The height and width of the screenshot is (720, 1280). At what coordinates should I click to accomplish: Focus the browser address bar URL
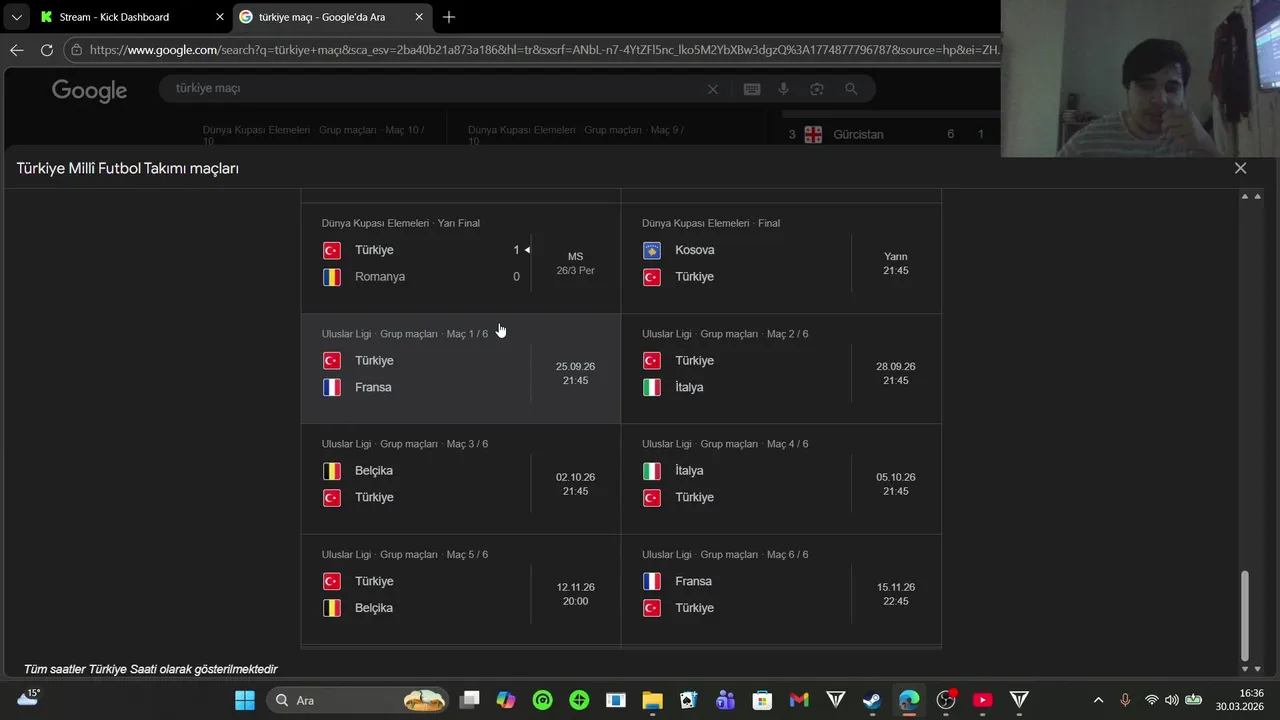tap(544, 49)
